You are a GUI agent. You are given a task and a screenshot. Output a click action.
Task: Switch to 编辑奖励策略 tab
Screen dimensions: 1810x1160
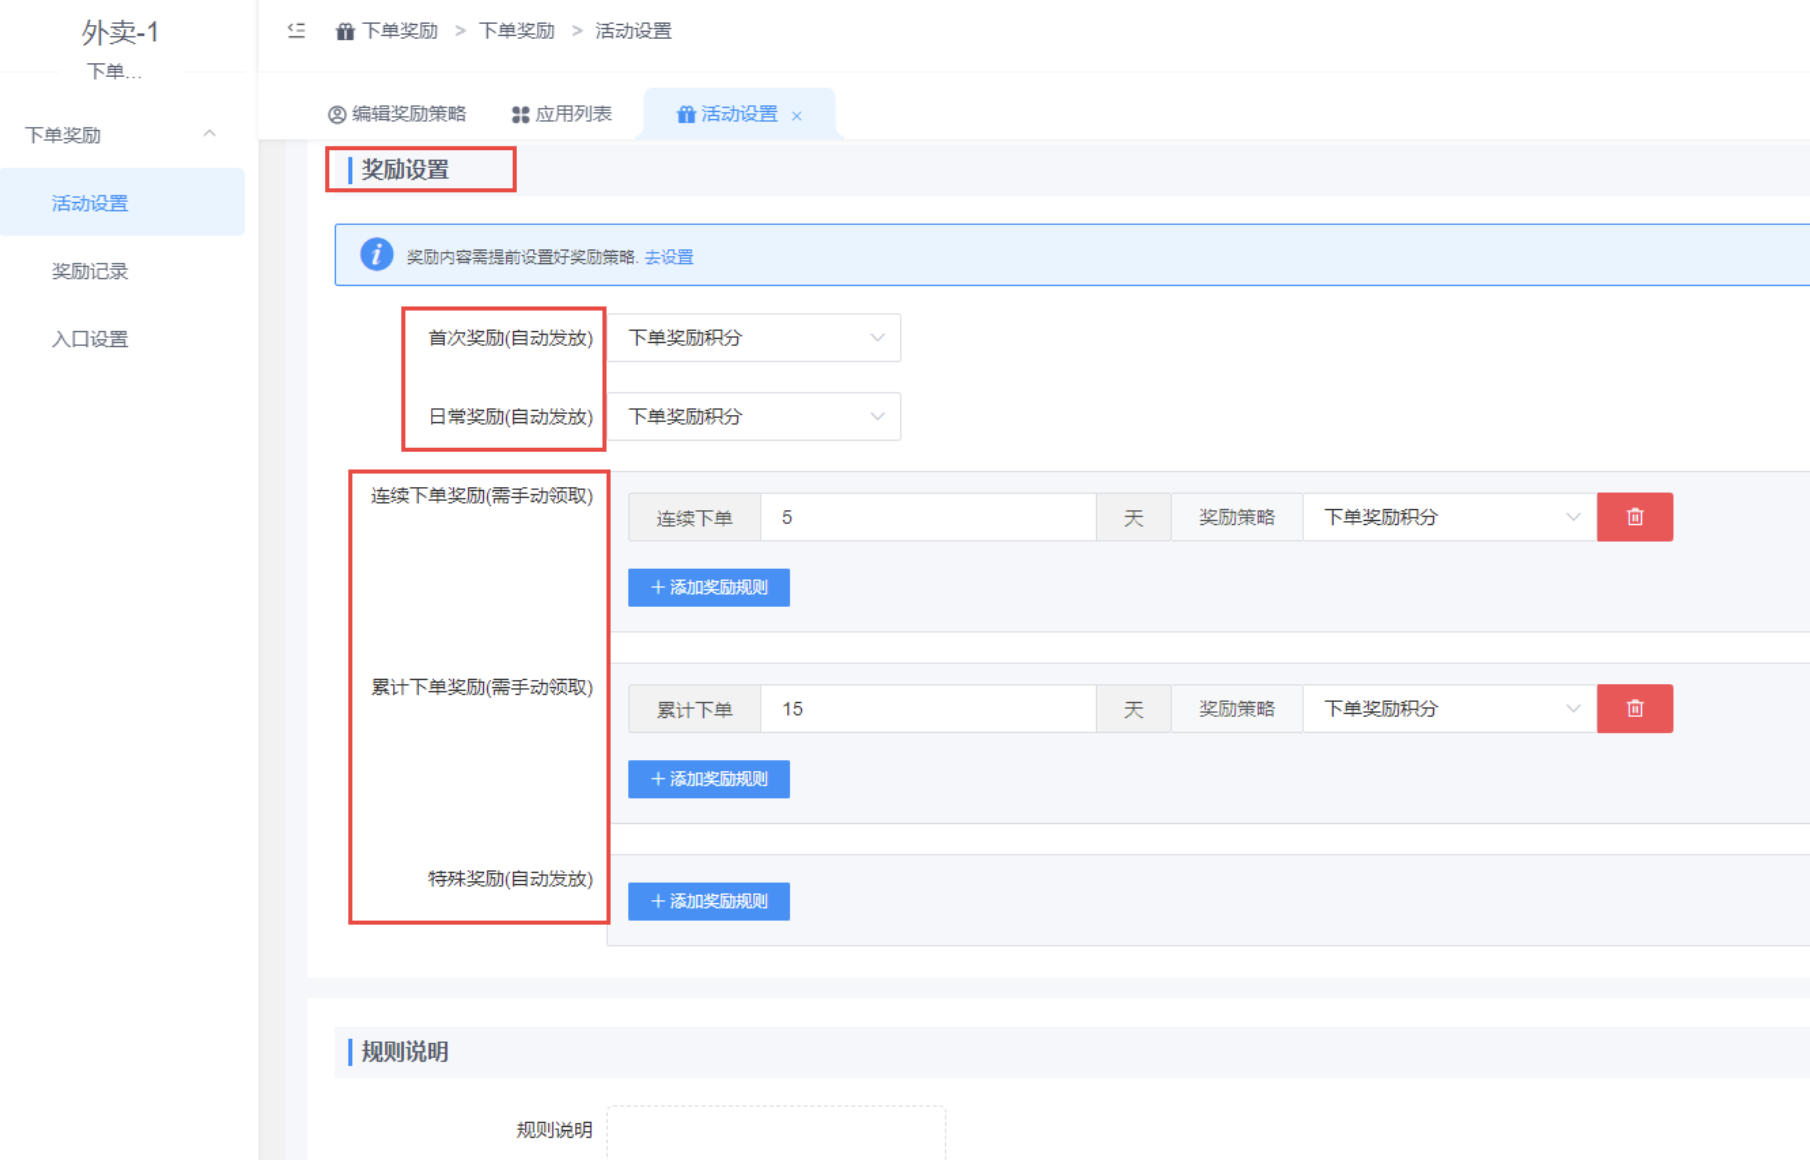click(397, 114)
